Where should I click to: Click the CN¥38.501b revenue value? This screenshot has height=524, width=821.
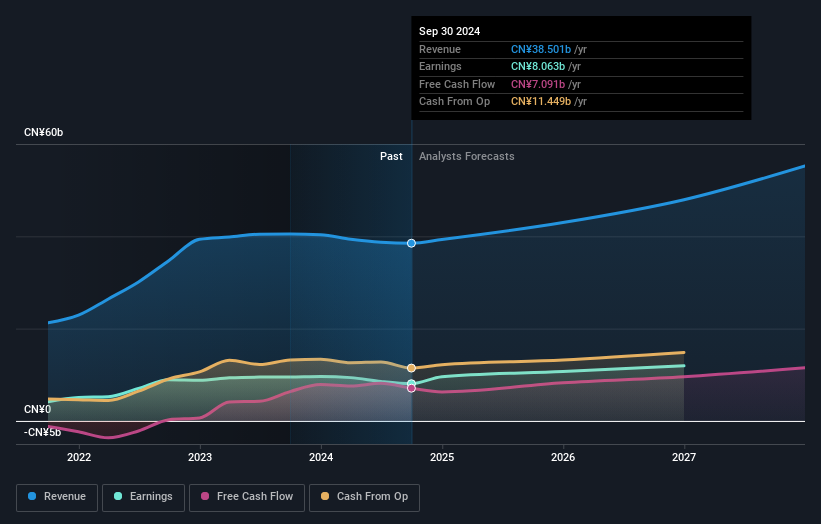[x=541, y=49]
